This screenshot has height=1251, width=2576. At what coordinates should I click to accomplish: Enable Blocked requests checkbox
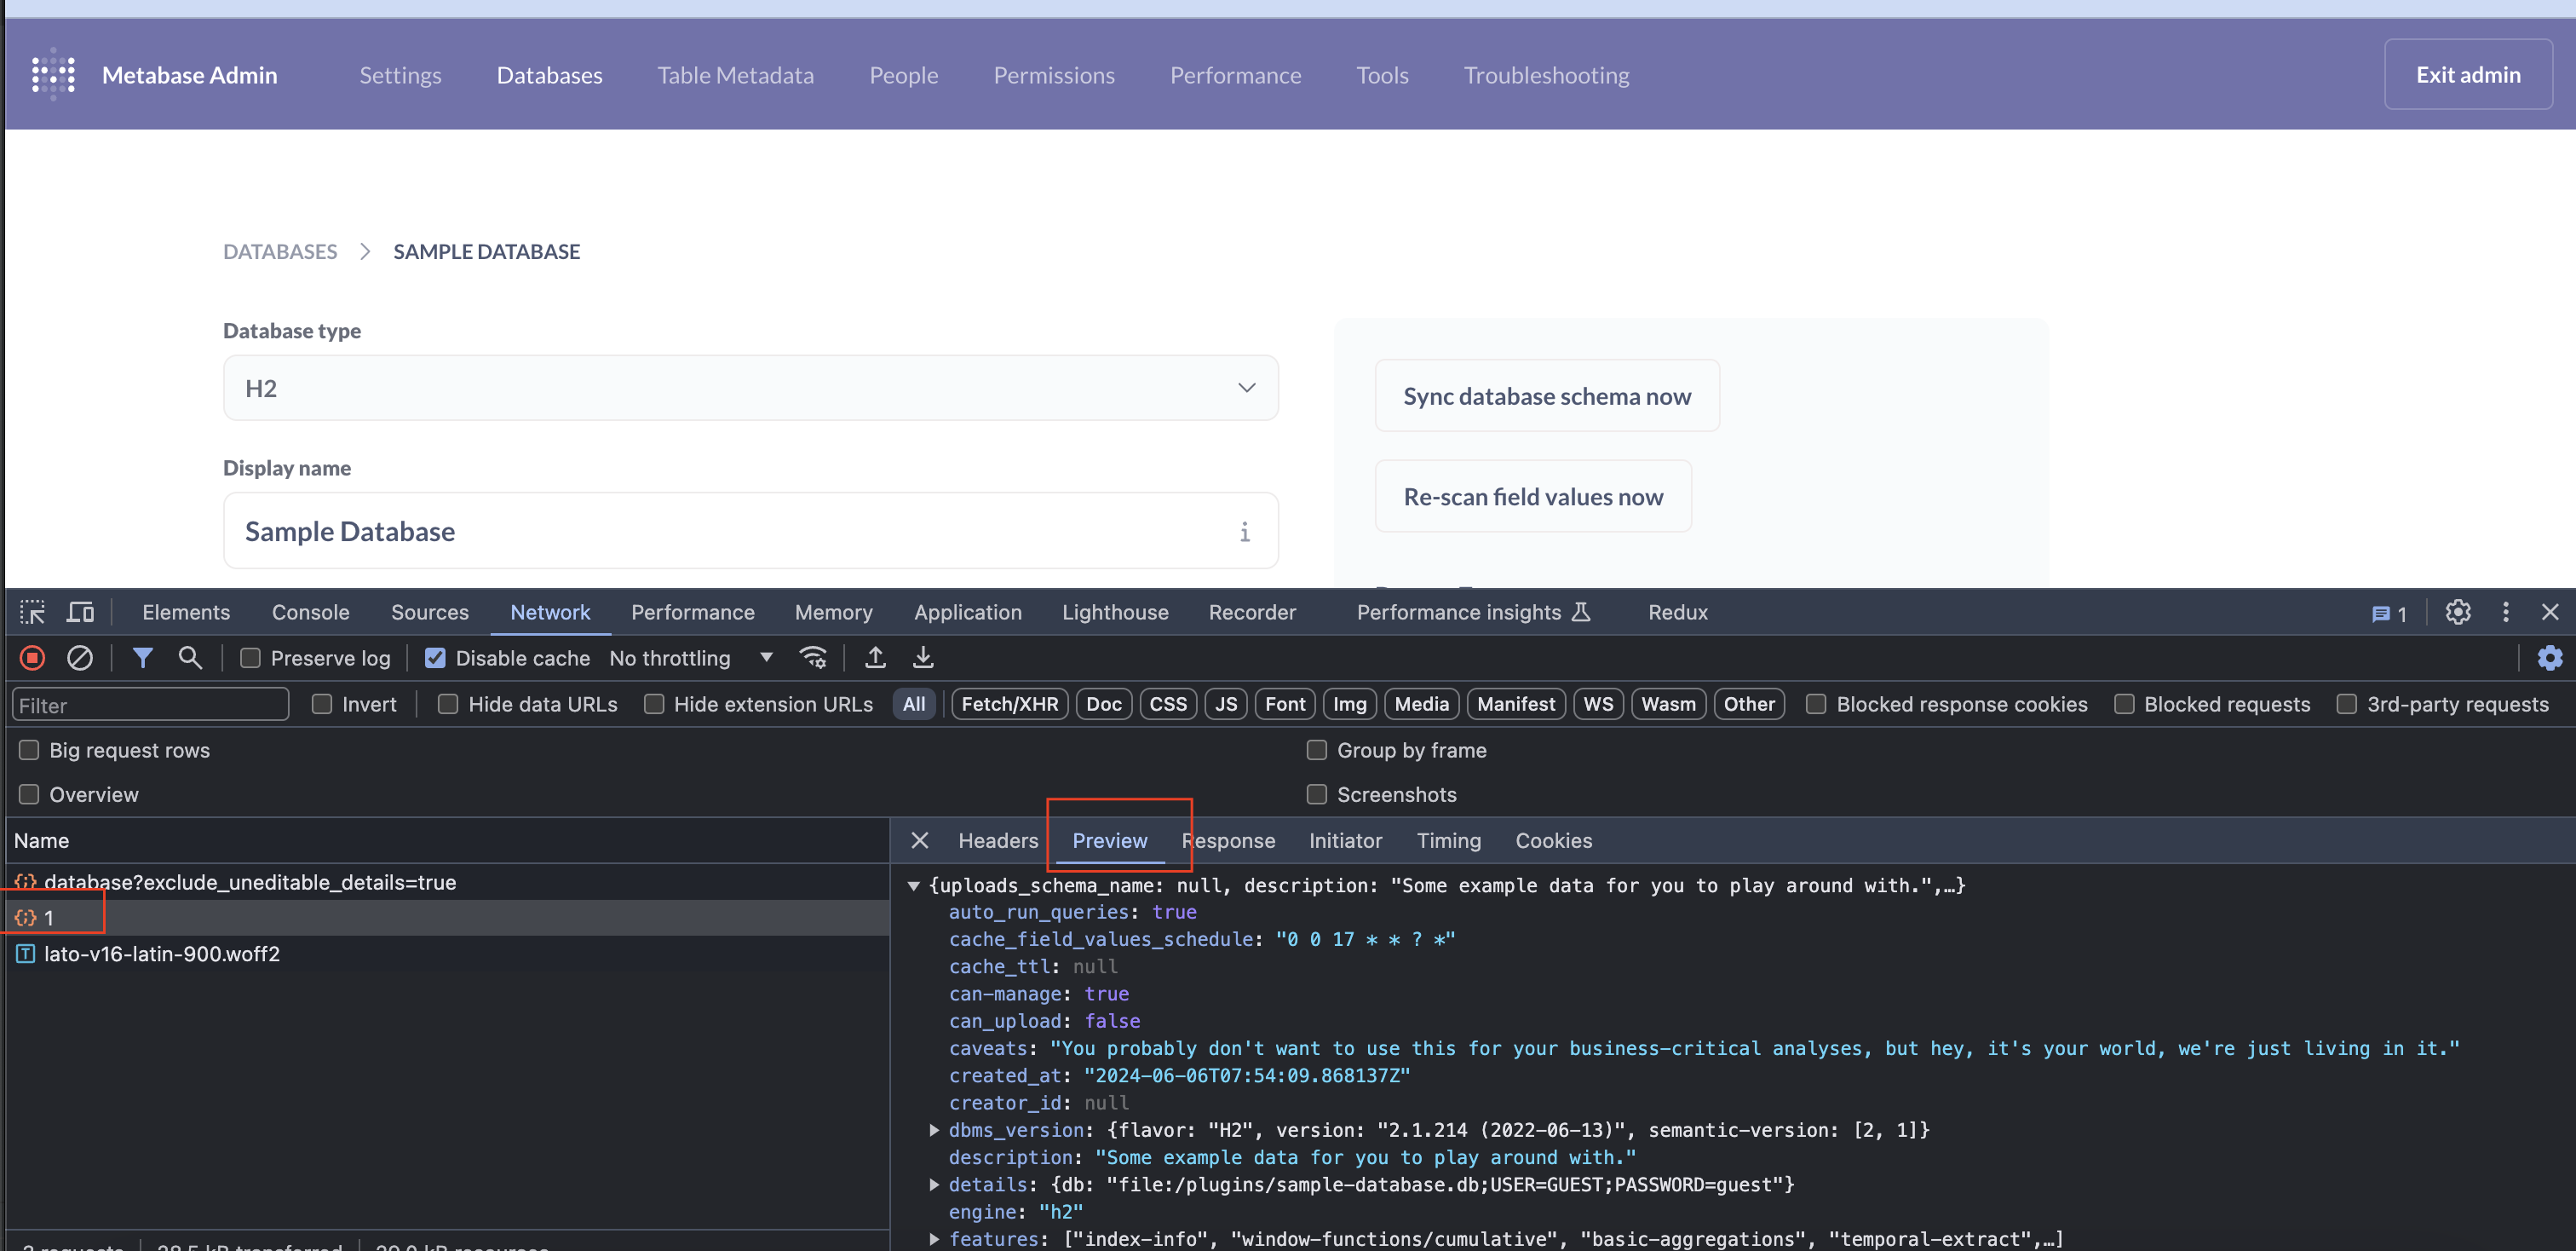coord(2124,704)
